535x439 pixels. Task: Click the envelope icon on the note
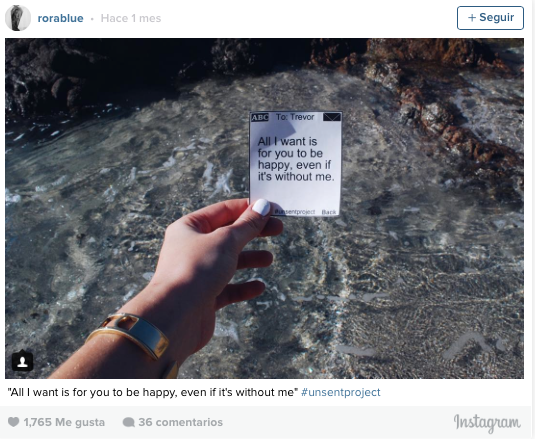(x=332, y=117)
